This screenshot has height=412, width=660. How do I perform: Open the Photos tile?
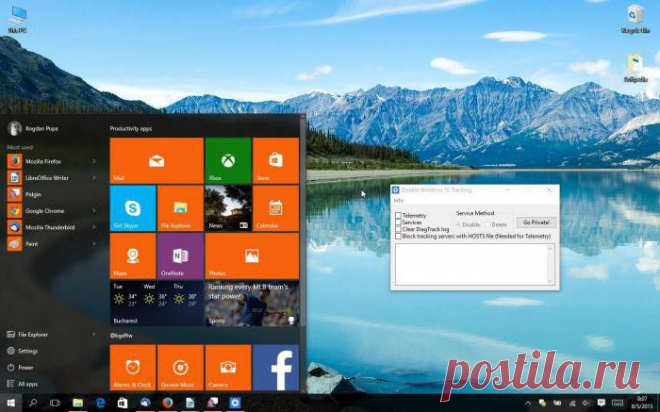[x=252, y=256]
